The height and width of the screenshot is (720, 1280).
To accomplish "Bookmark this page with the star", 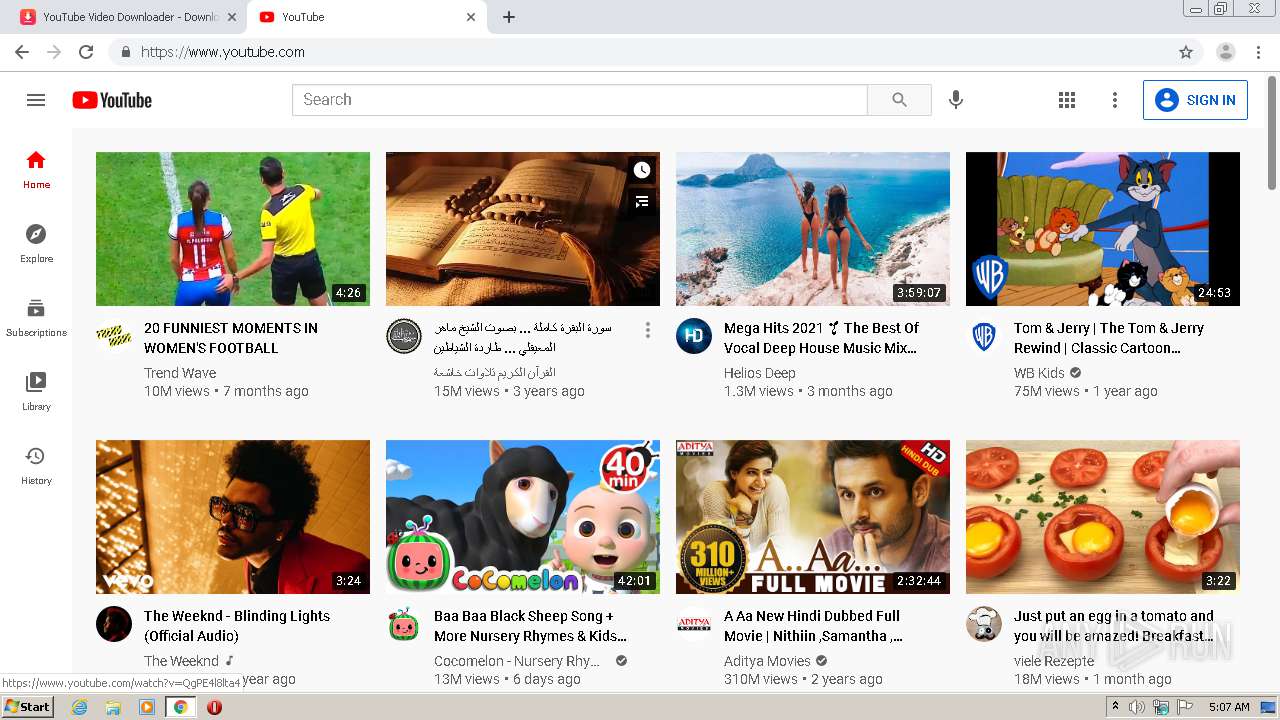I will [x=1186, y=52].
